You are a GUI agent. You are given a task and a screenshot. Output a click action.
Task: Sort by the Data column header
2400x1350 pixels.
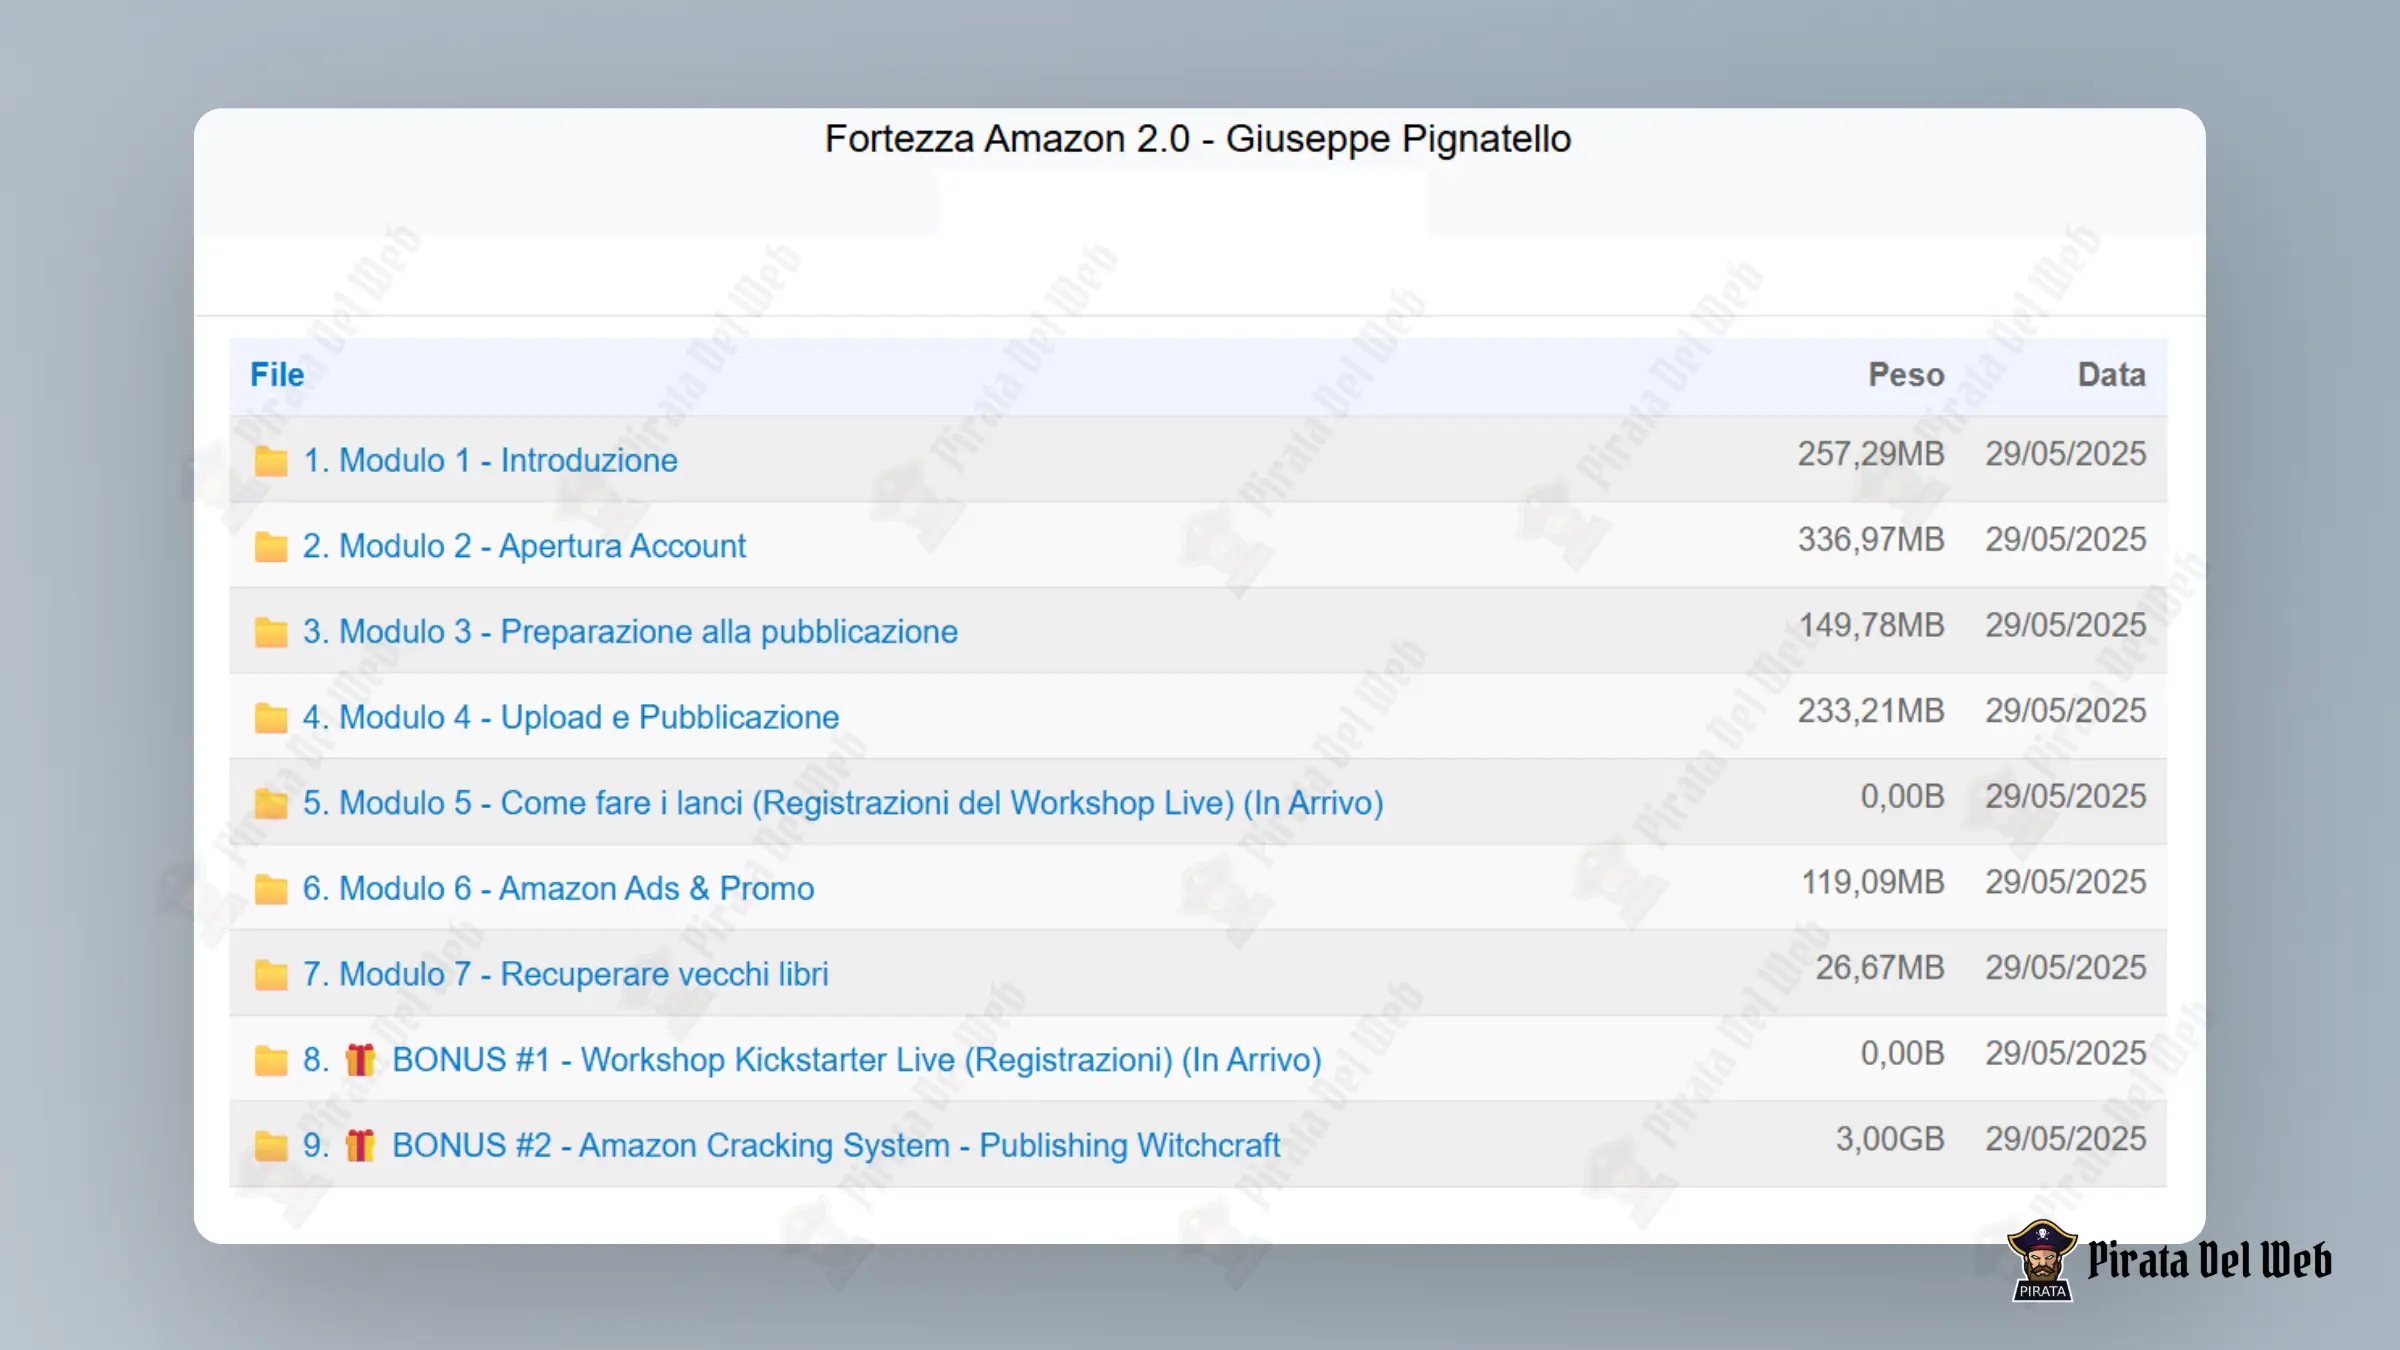[2112, 375]
